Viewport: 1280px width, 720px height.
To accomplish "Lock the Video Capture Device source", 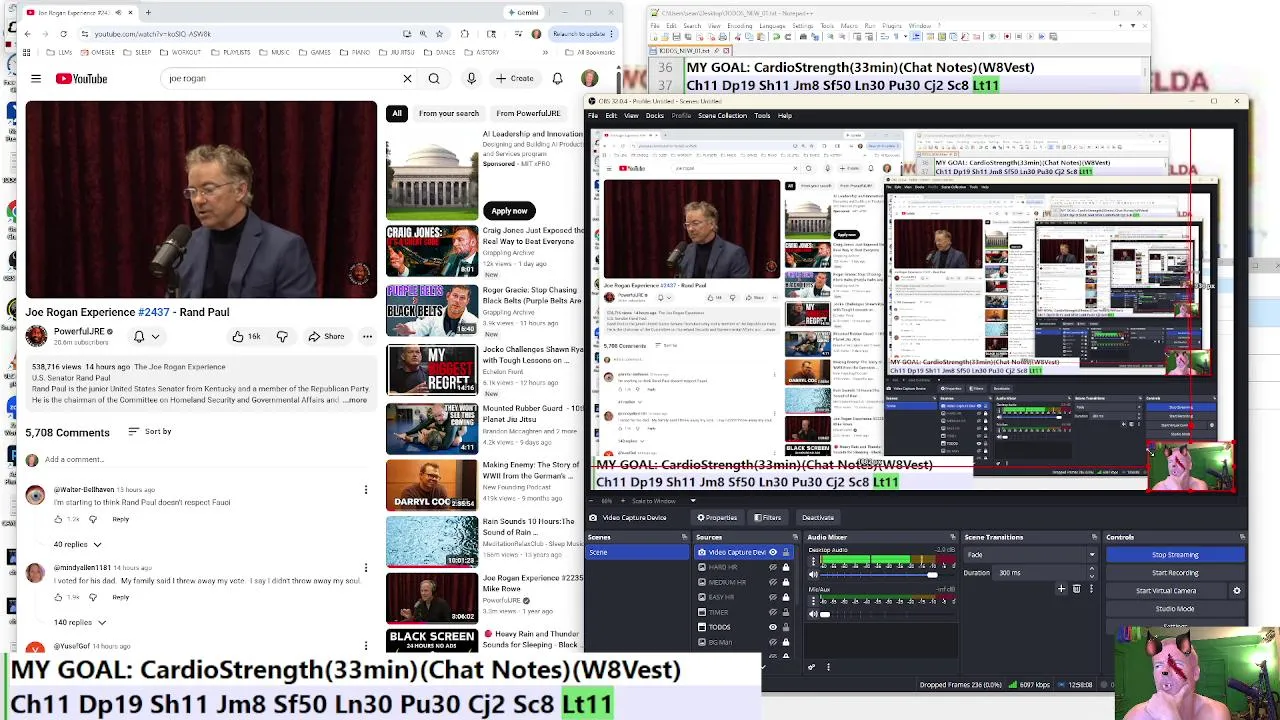I will tap(786, 552).
